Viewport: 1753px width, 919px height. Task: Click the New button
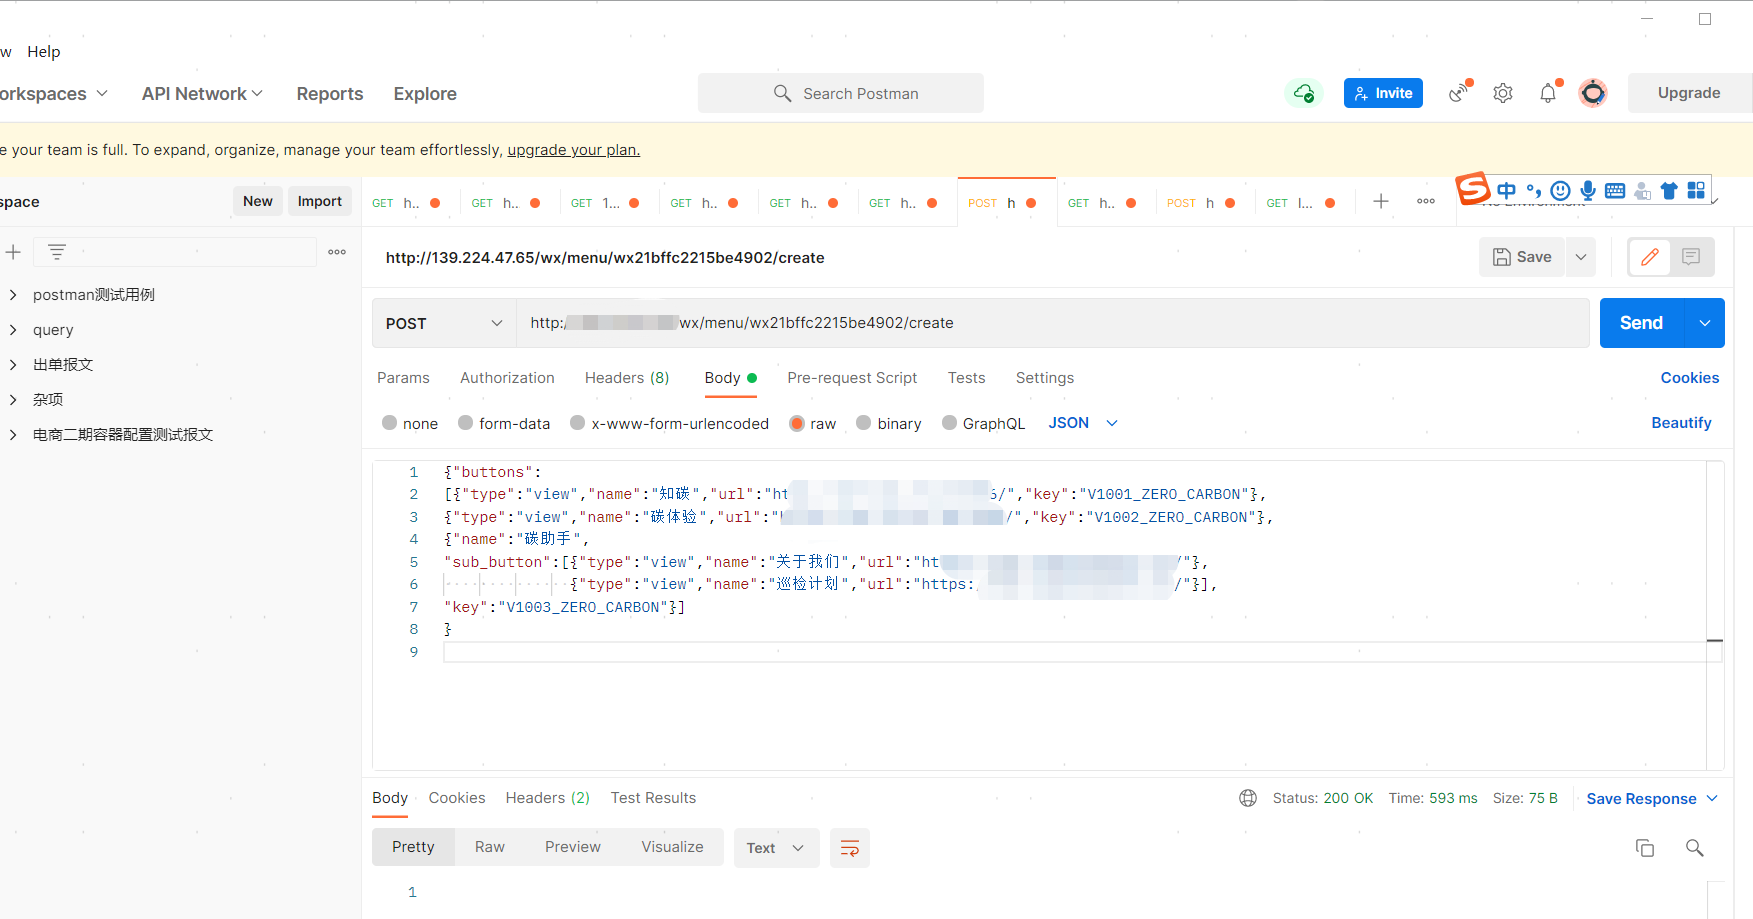pos(258,201)
